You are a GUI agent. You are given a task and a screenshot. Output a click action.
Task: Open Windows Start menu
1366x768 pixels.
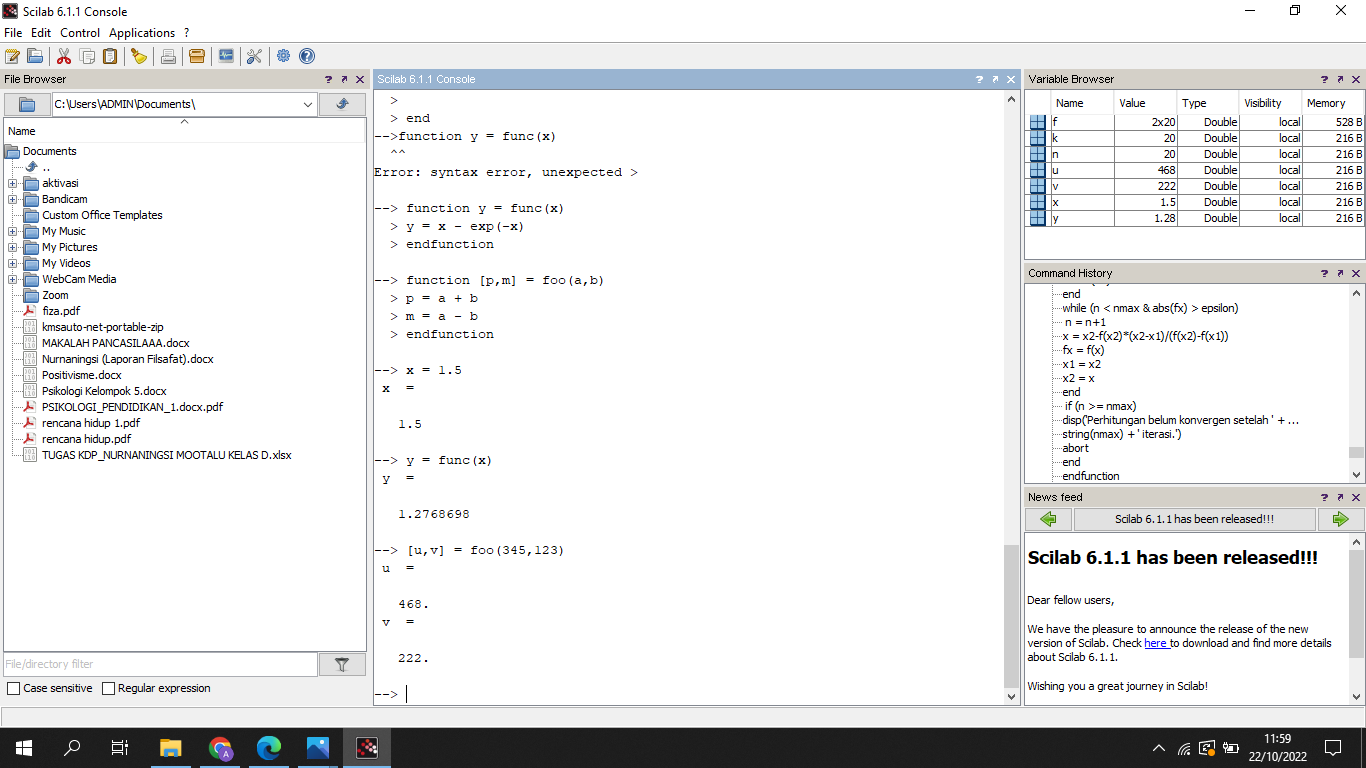pos(24,747)
